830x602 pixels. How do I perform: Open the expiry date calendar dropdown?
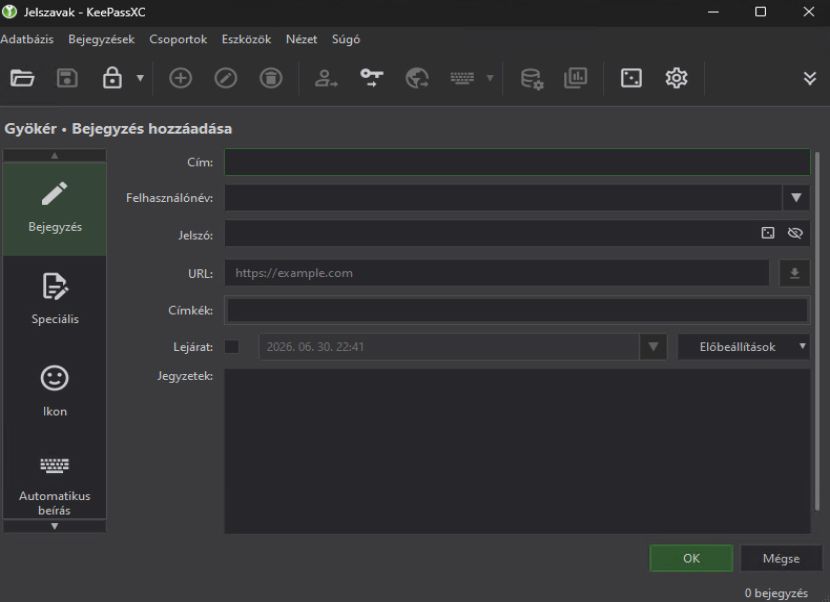[x=653, y=347]
